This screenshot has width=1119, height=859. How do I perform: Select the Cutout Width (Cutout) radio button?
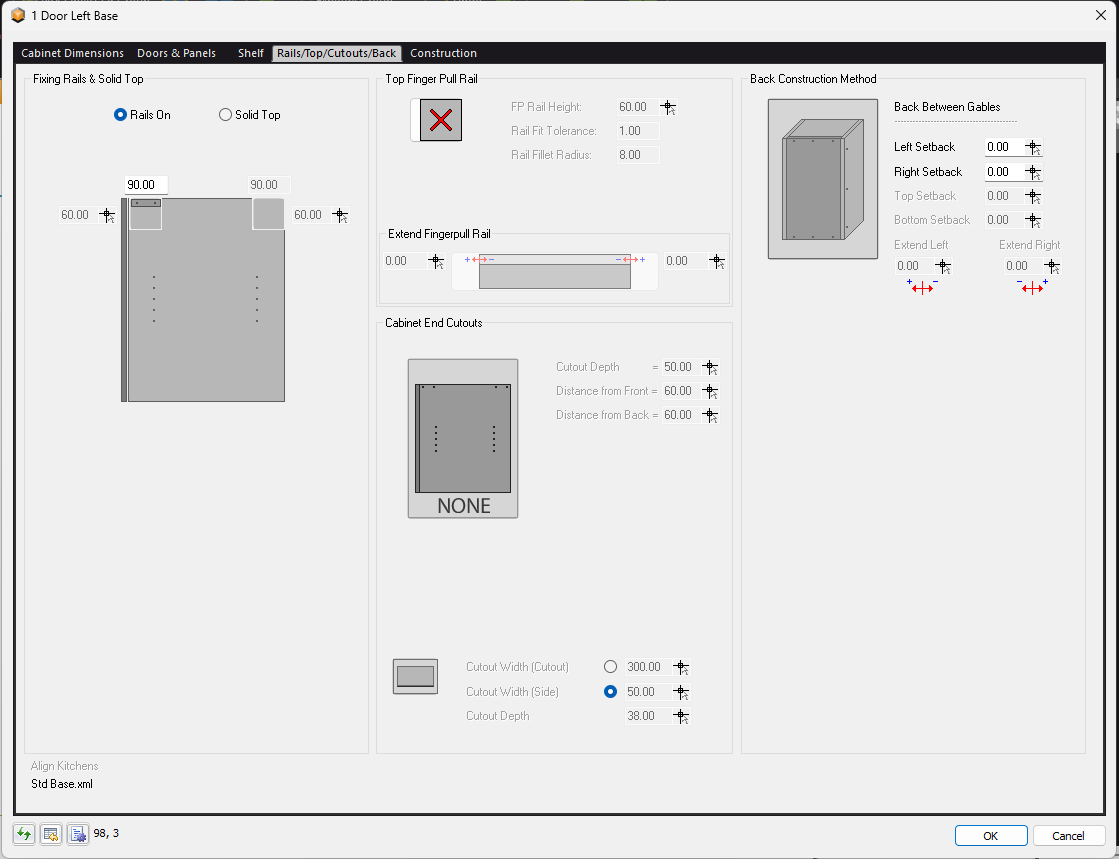click(x=610, y=667)
